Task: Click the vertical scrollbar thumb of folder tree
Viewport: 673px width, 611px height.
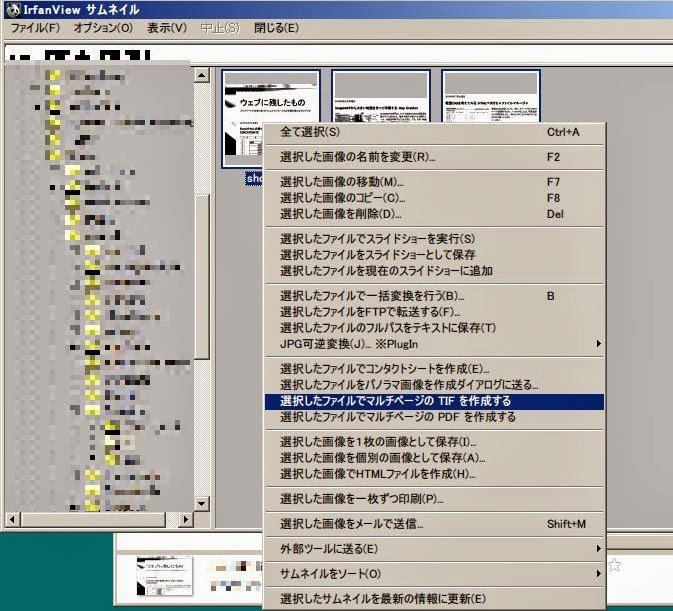Action: [x=201, y=277]
